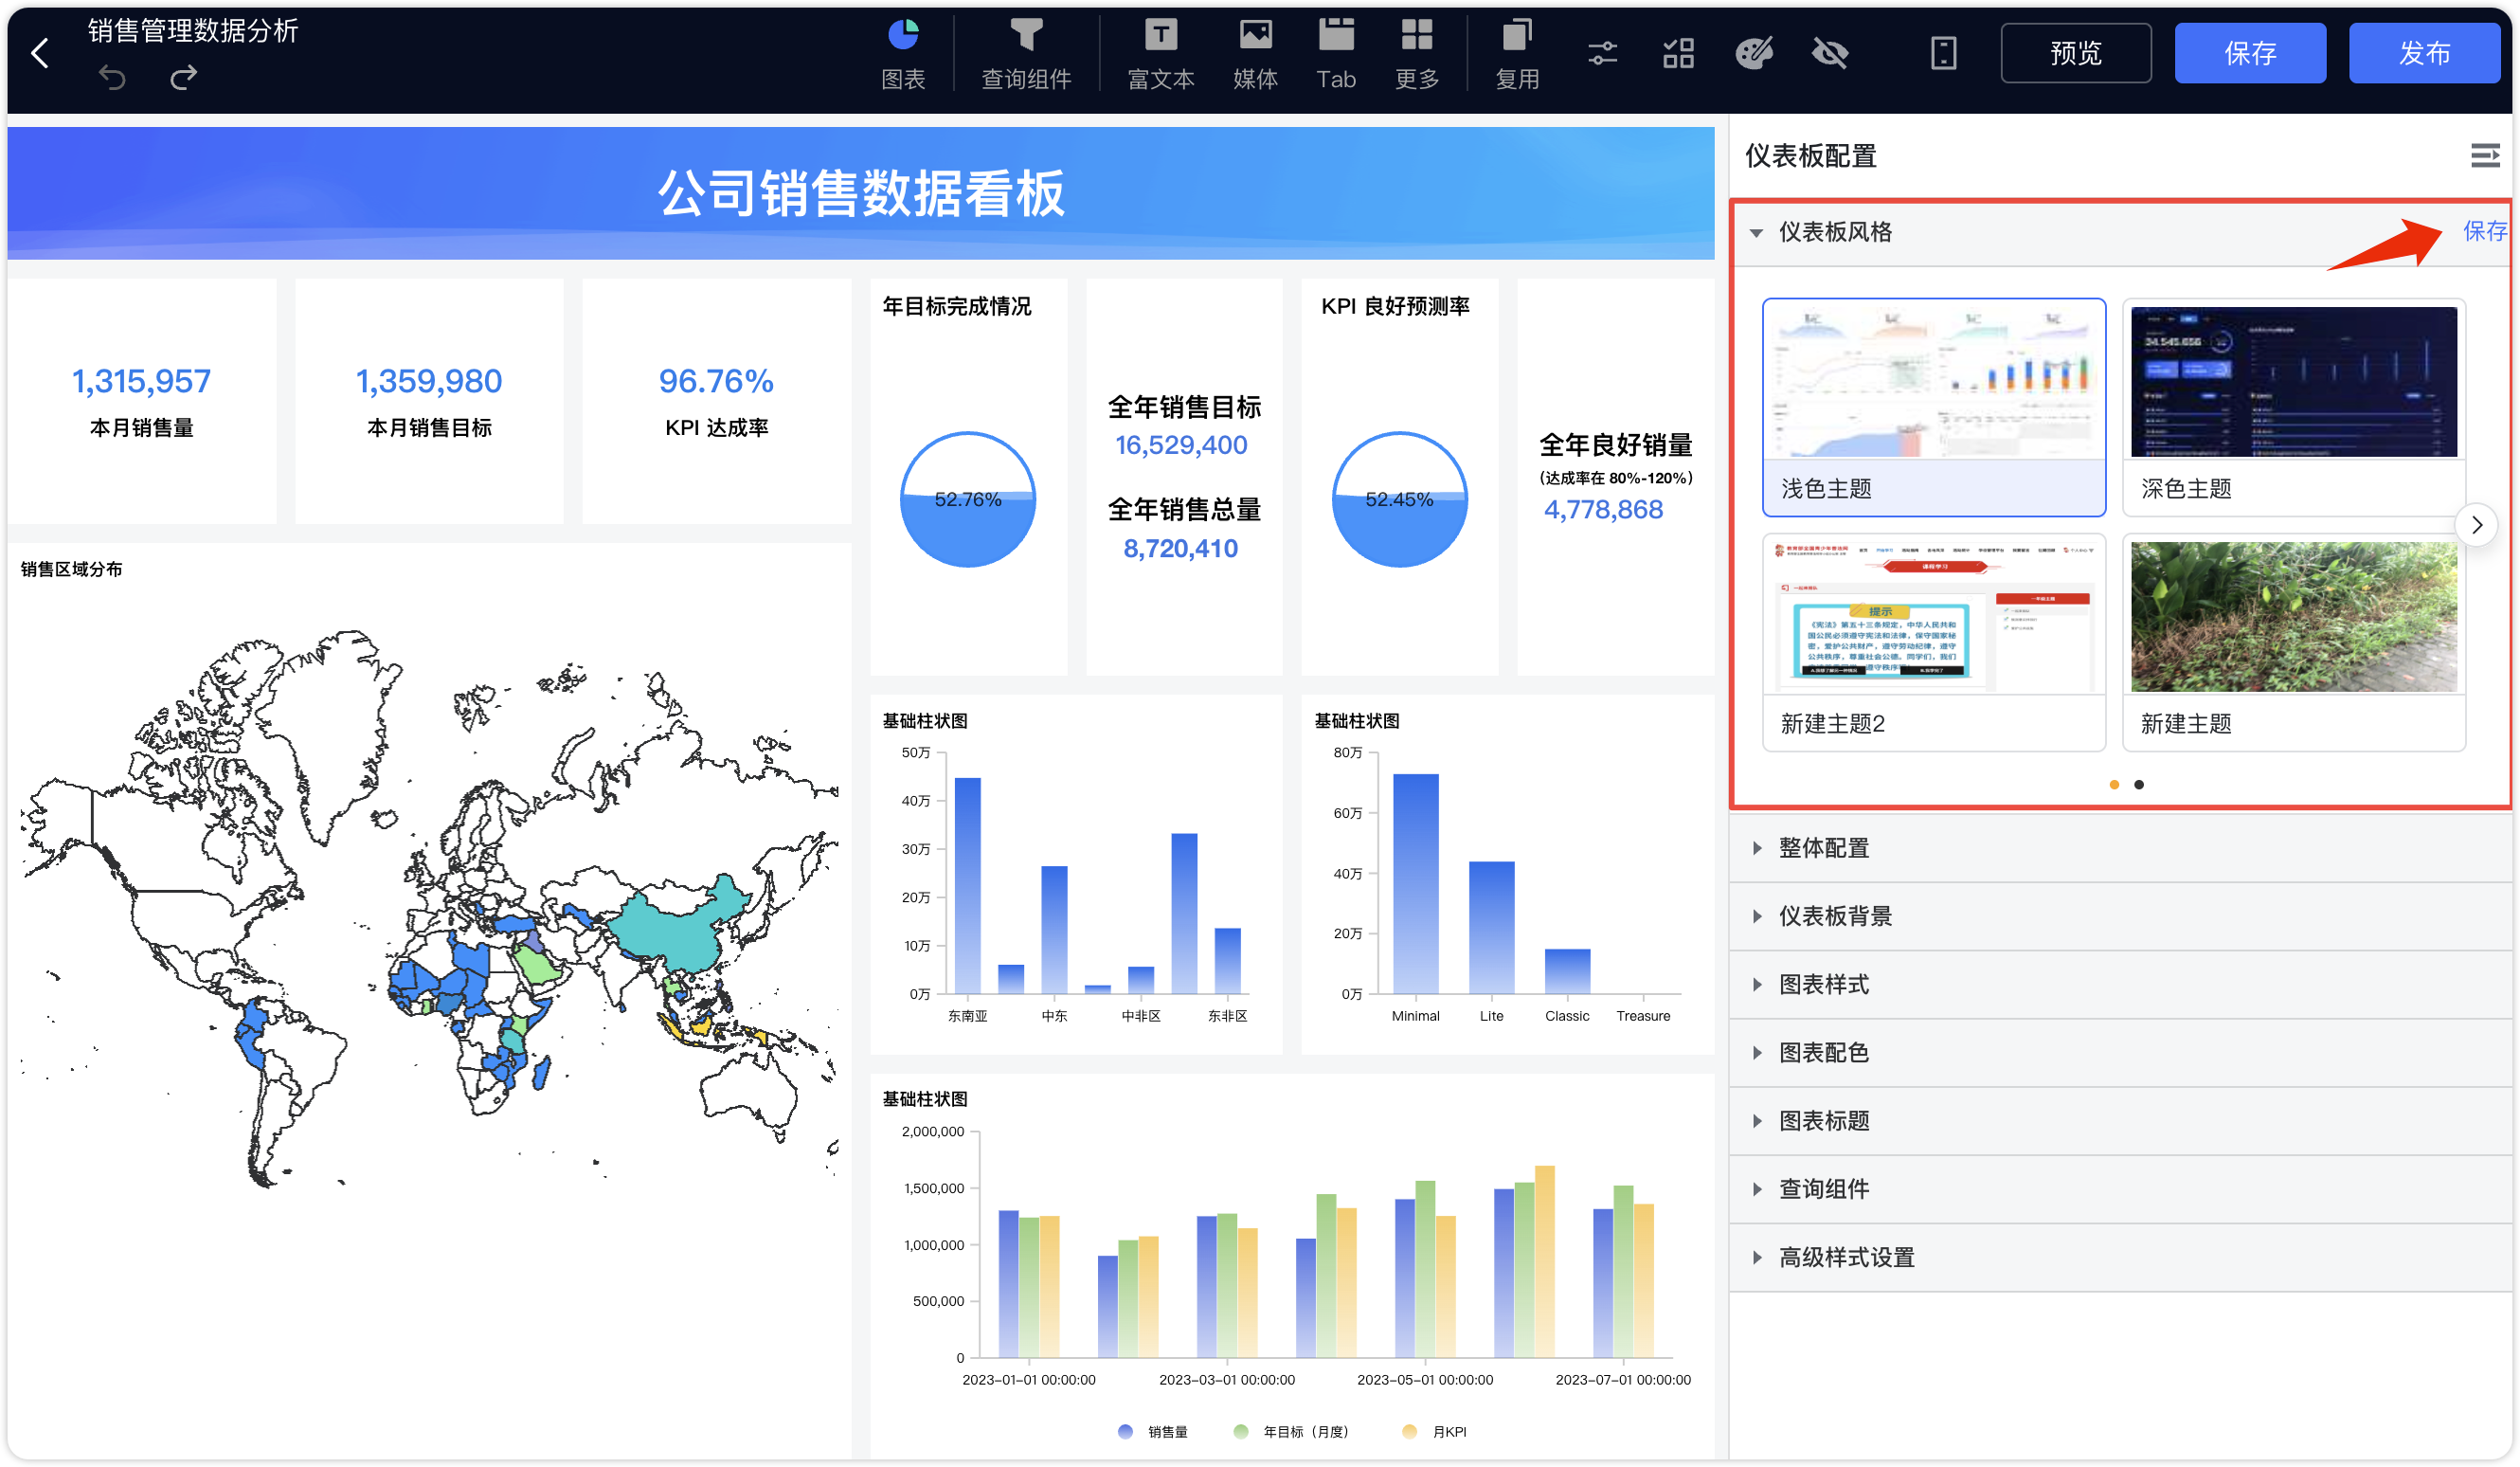Click the 预览 preview button
The image size is (2520, 1467).
2076,53
